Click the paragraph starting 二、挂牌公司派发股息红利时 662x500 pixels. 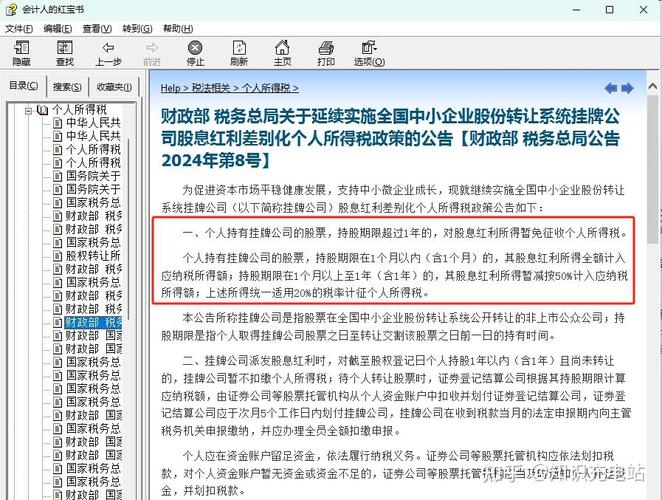[396, 396]
